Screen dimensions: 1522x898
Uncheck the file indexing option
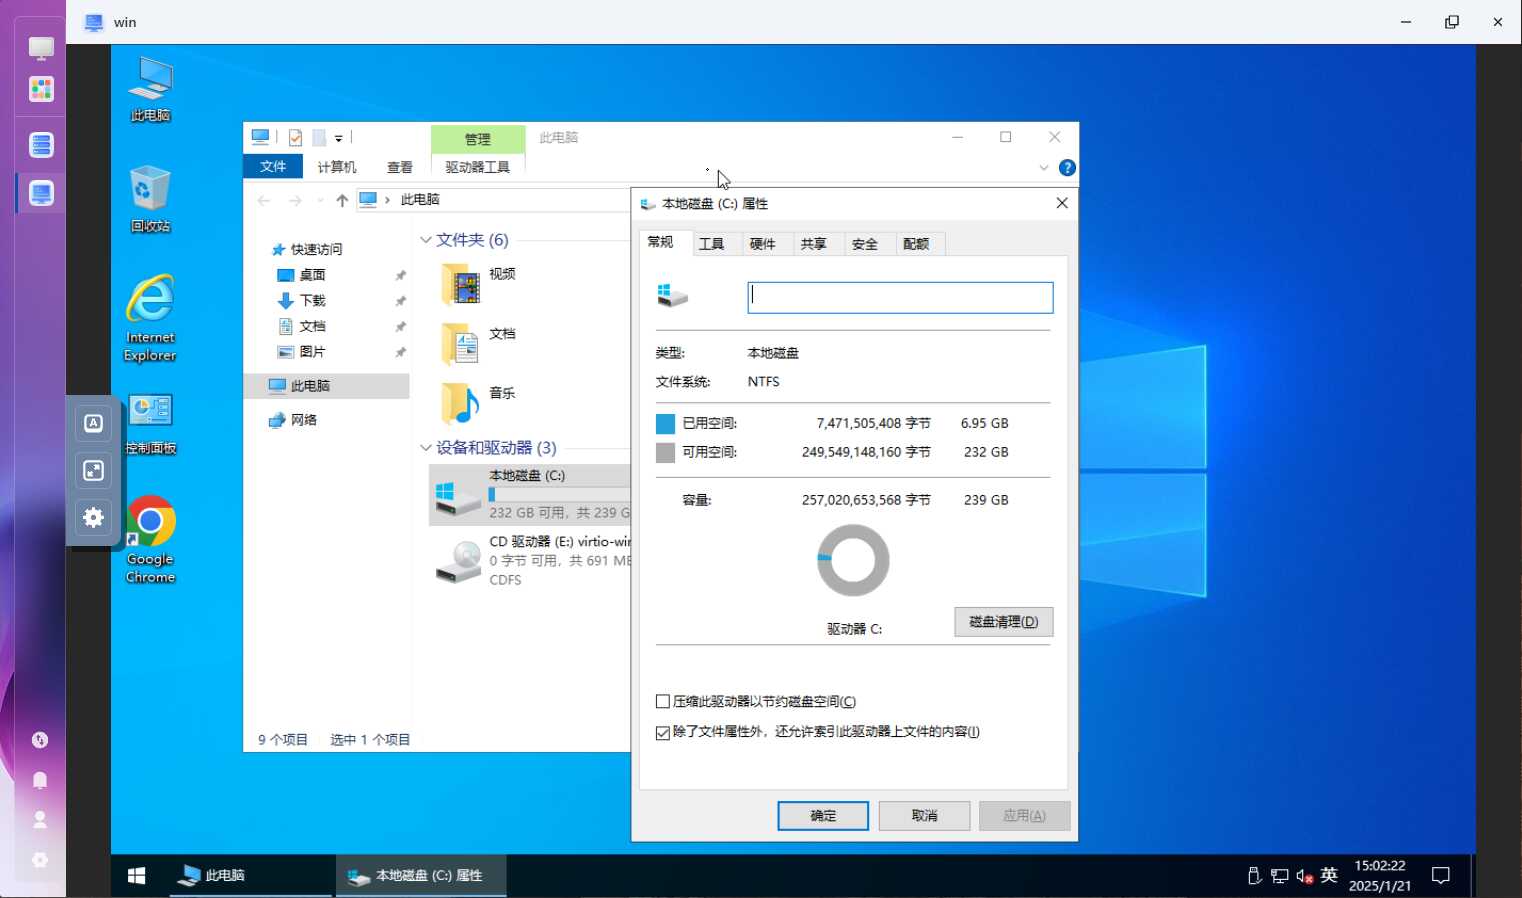663,733
